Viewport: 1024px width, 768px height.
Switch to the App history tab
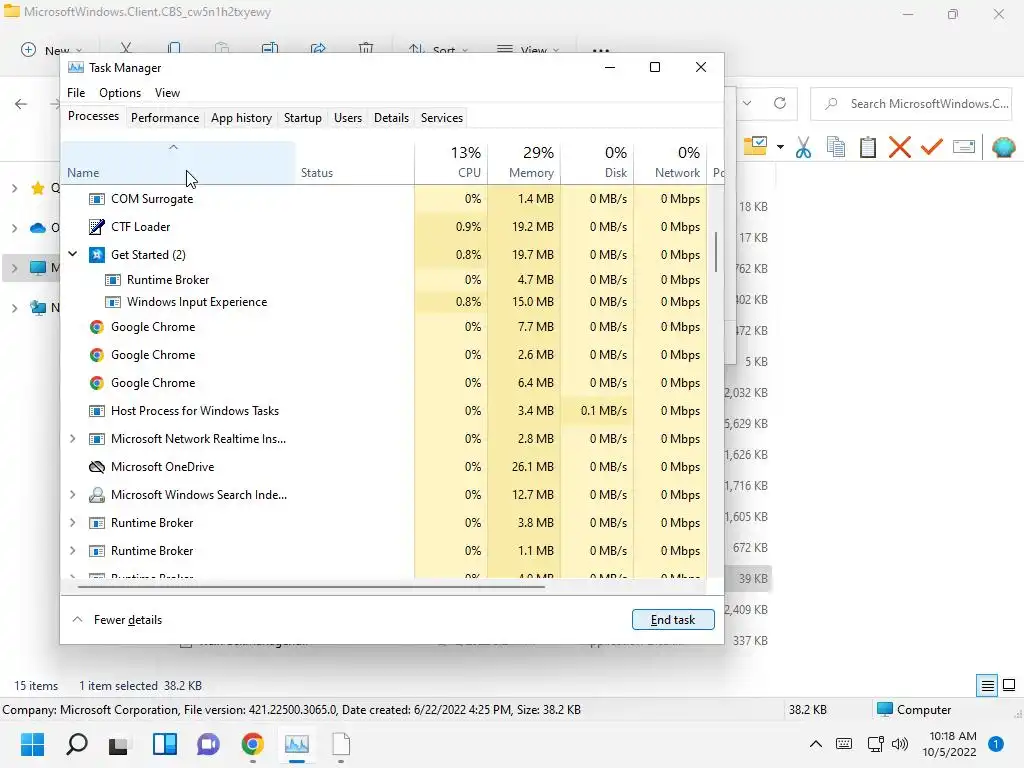(x=241, y=118)
